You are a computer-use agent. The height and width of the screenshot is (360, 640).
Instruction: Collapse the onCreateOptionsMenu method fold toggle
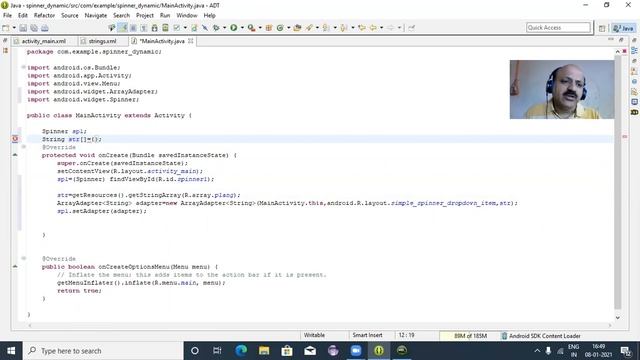pos(23,258)
